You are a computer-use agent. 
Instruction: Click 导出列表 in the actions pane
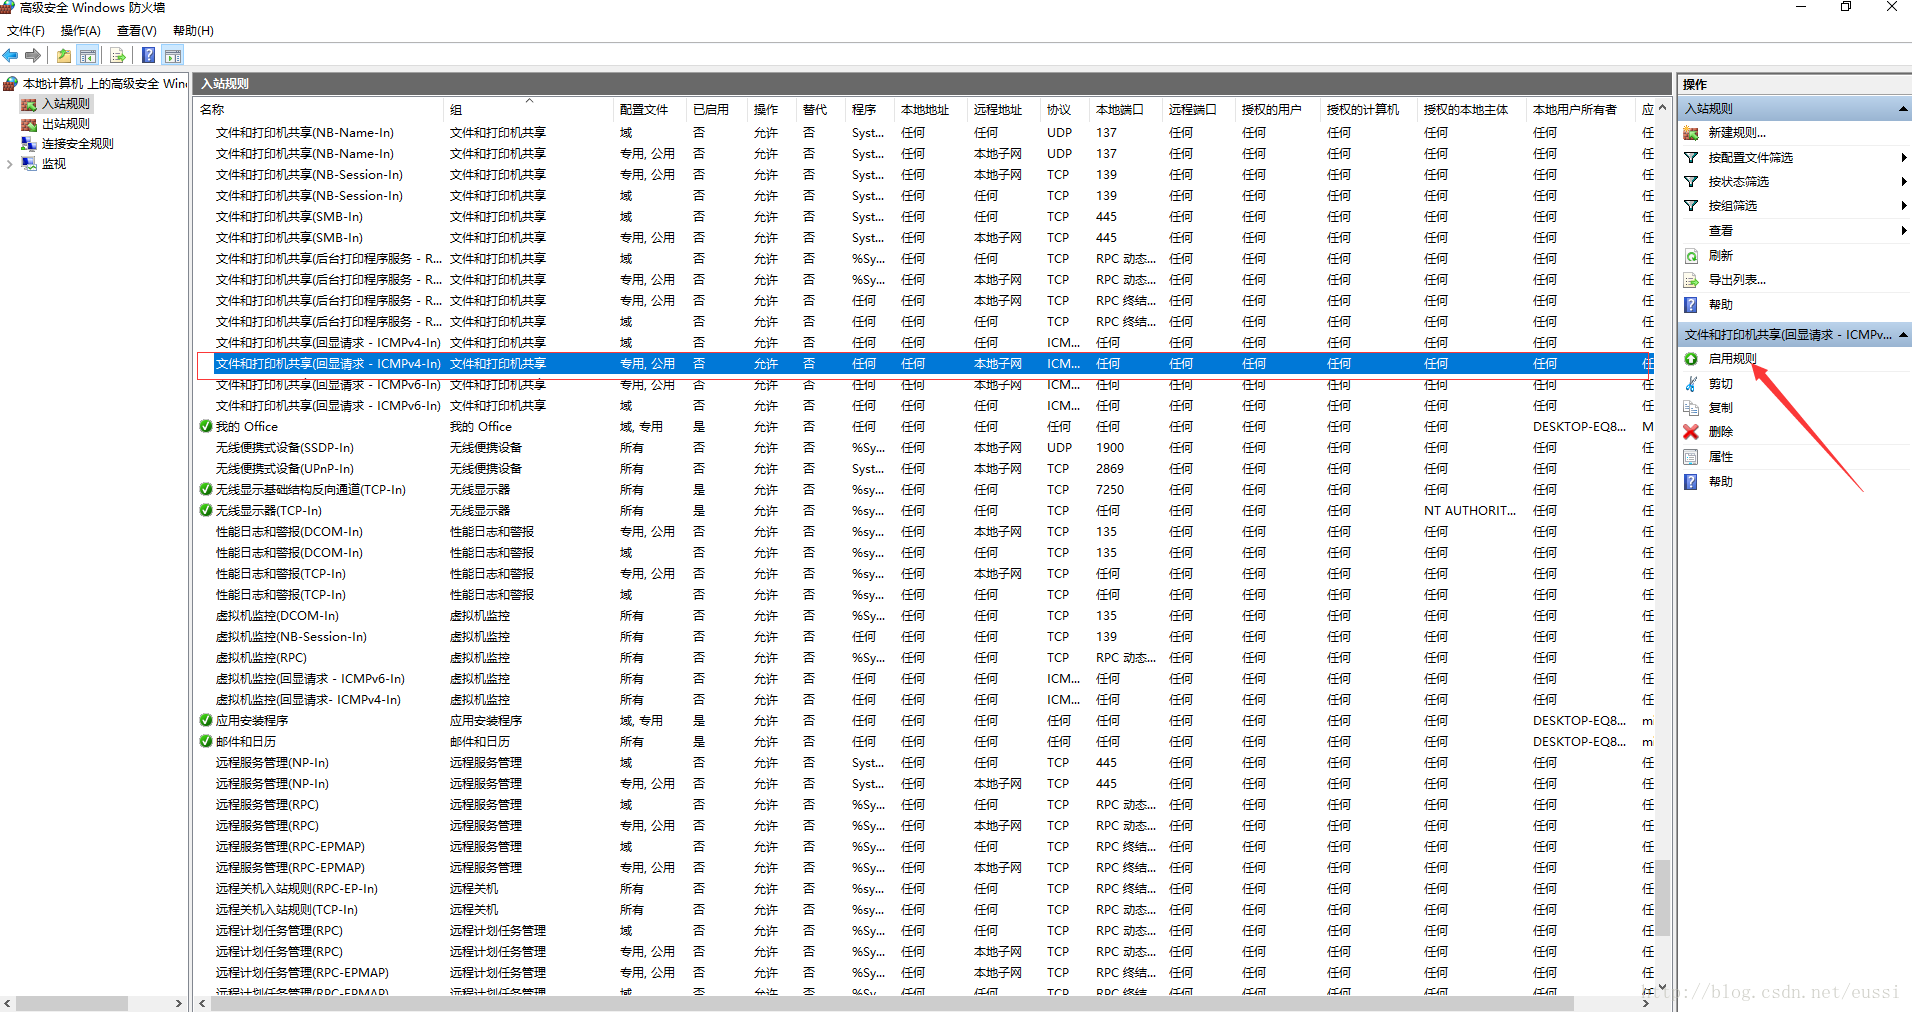1736,280
